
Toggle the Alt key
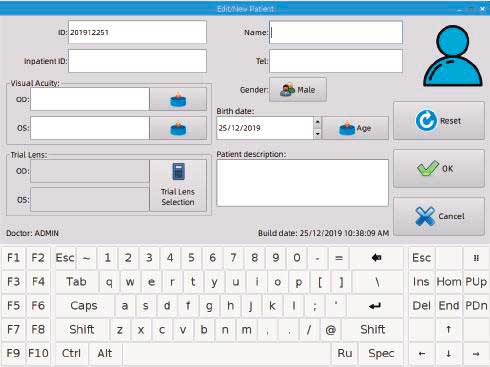click(105, 353)
